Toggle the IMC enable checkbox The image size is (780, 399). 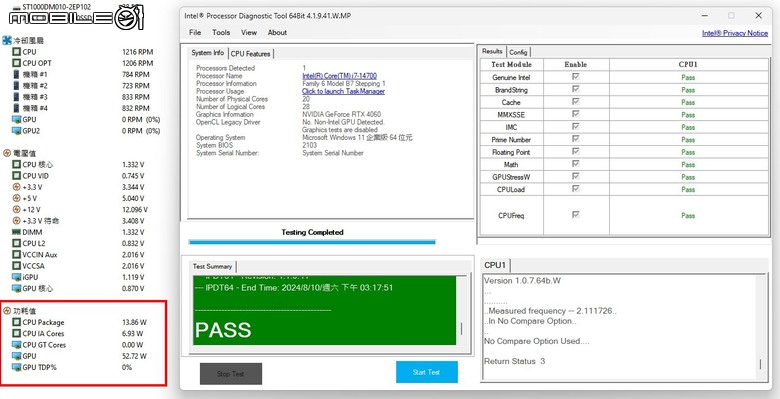pos(576,126)
